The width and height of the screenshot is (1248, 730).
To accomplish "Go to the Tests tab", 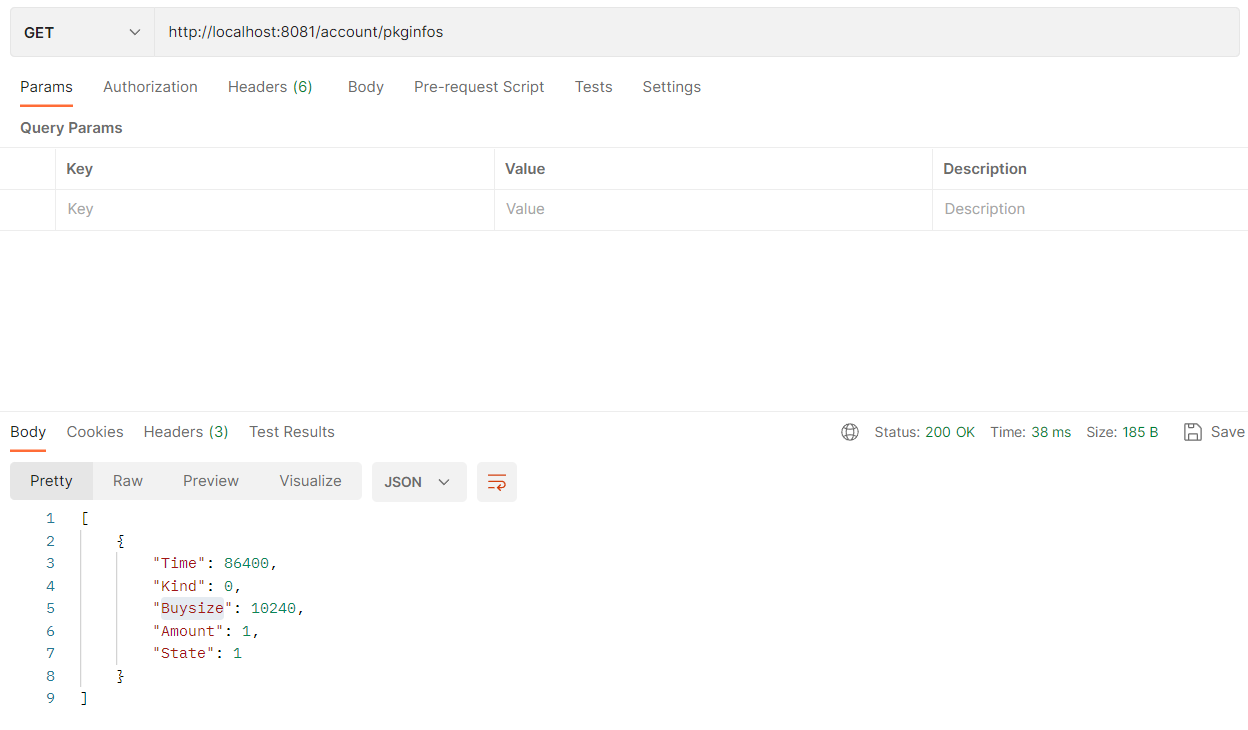I will tap(593, 87).
